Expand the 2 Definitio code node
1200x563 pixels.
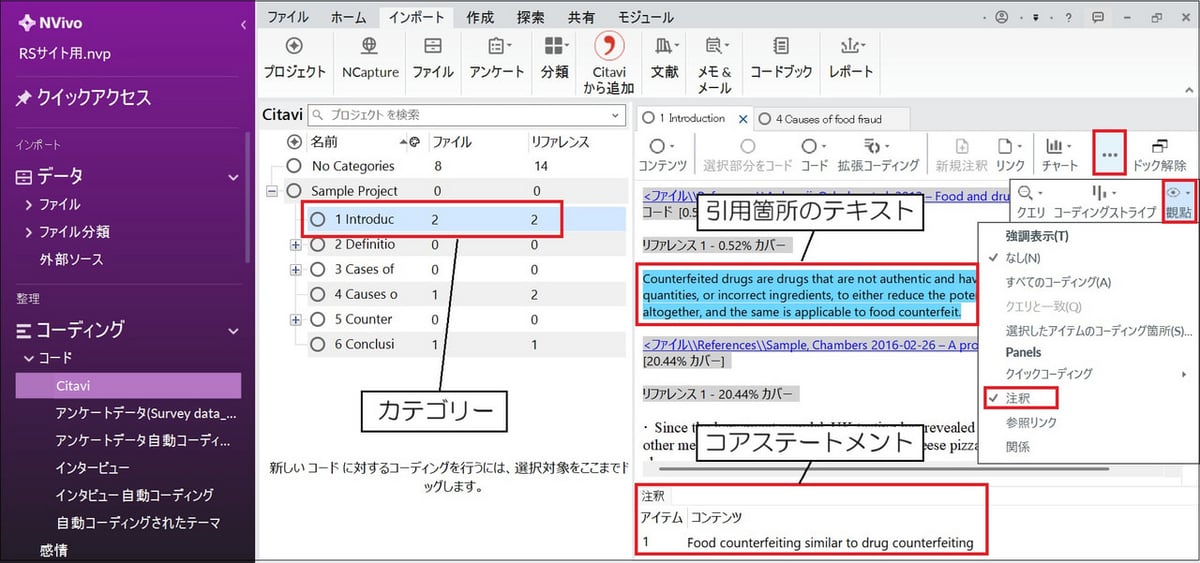pos(295,244)
